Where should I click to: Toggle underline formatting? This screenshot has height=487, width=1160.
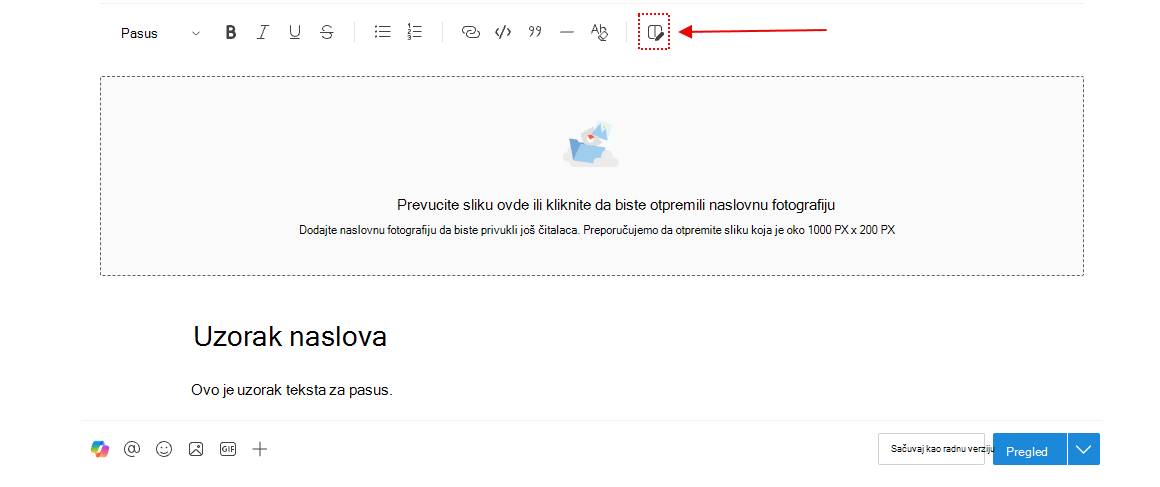[x=294, y=32]
